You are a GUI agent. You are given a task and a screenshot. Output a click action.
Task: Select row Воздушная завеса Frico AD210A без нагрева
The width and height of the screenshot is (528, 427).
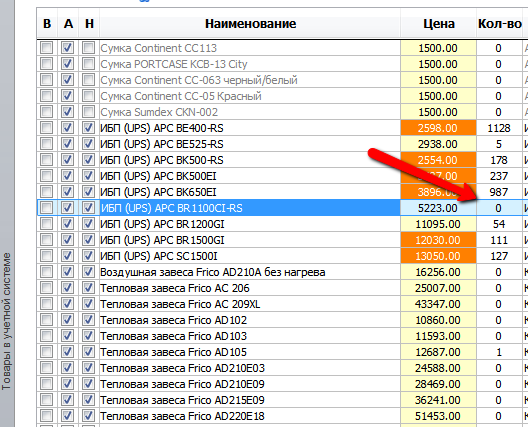coord(250,272)
